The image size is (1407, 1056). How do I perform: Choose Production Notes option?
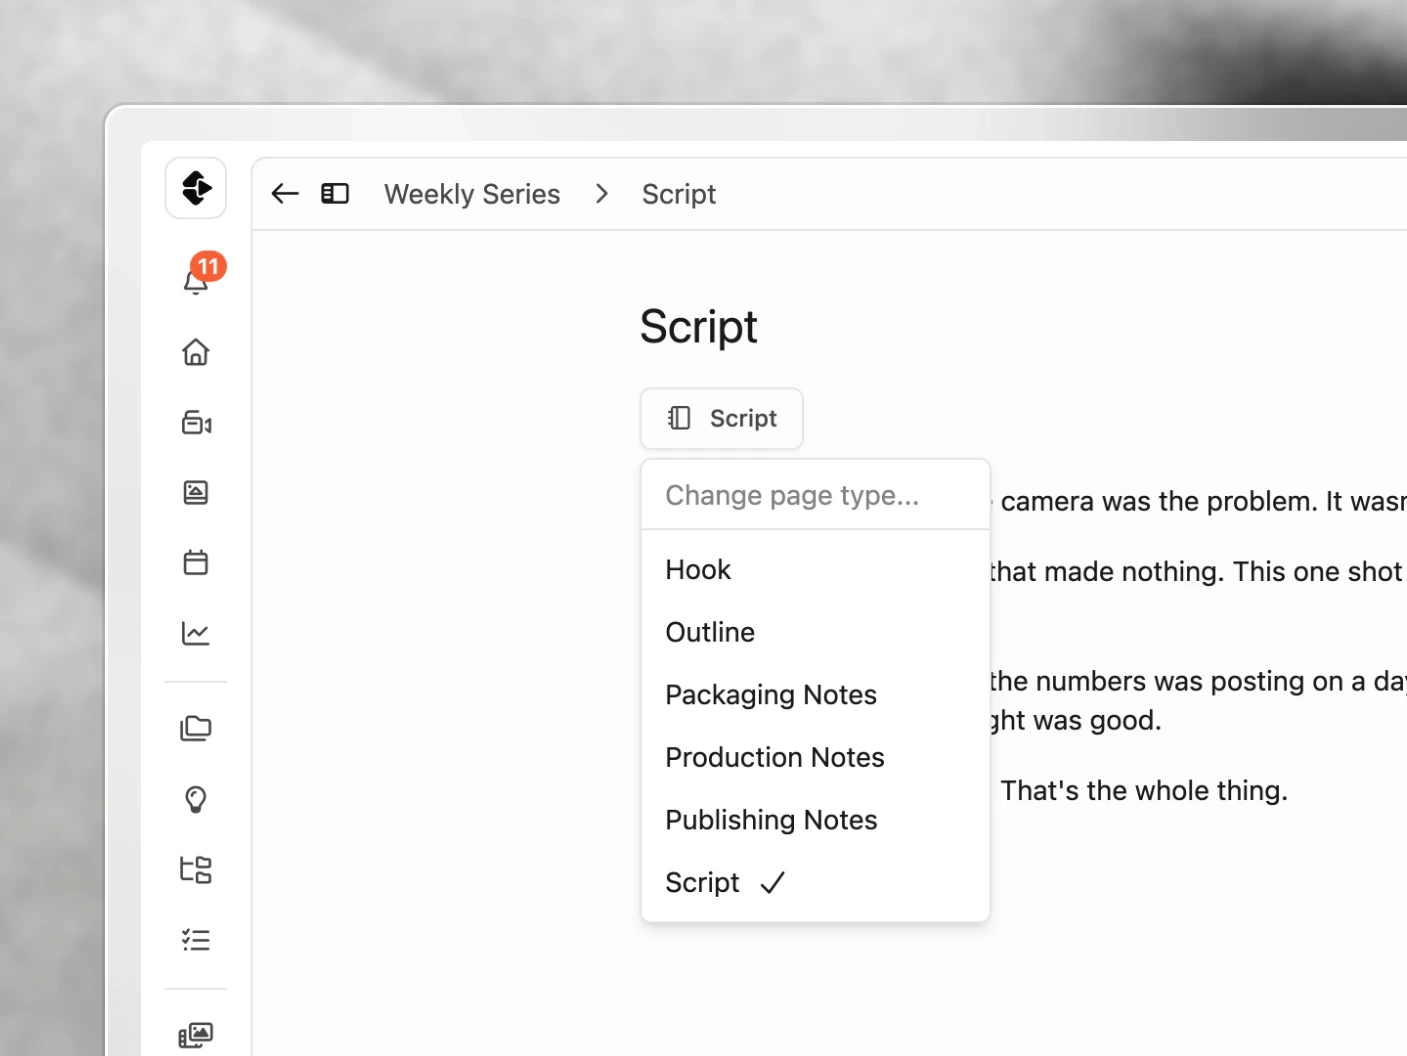tap(815, 758)
